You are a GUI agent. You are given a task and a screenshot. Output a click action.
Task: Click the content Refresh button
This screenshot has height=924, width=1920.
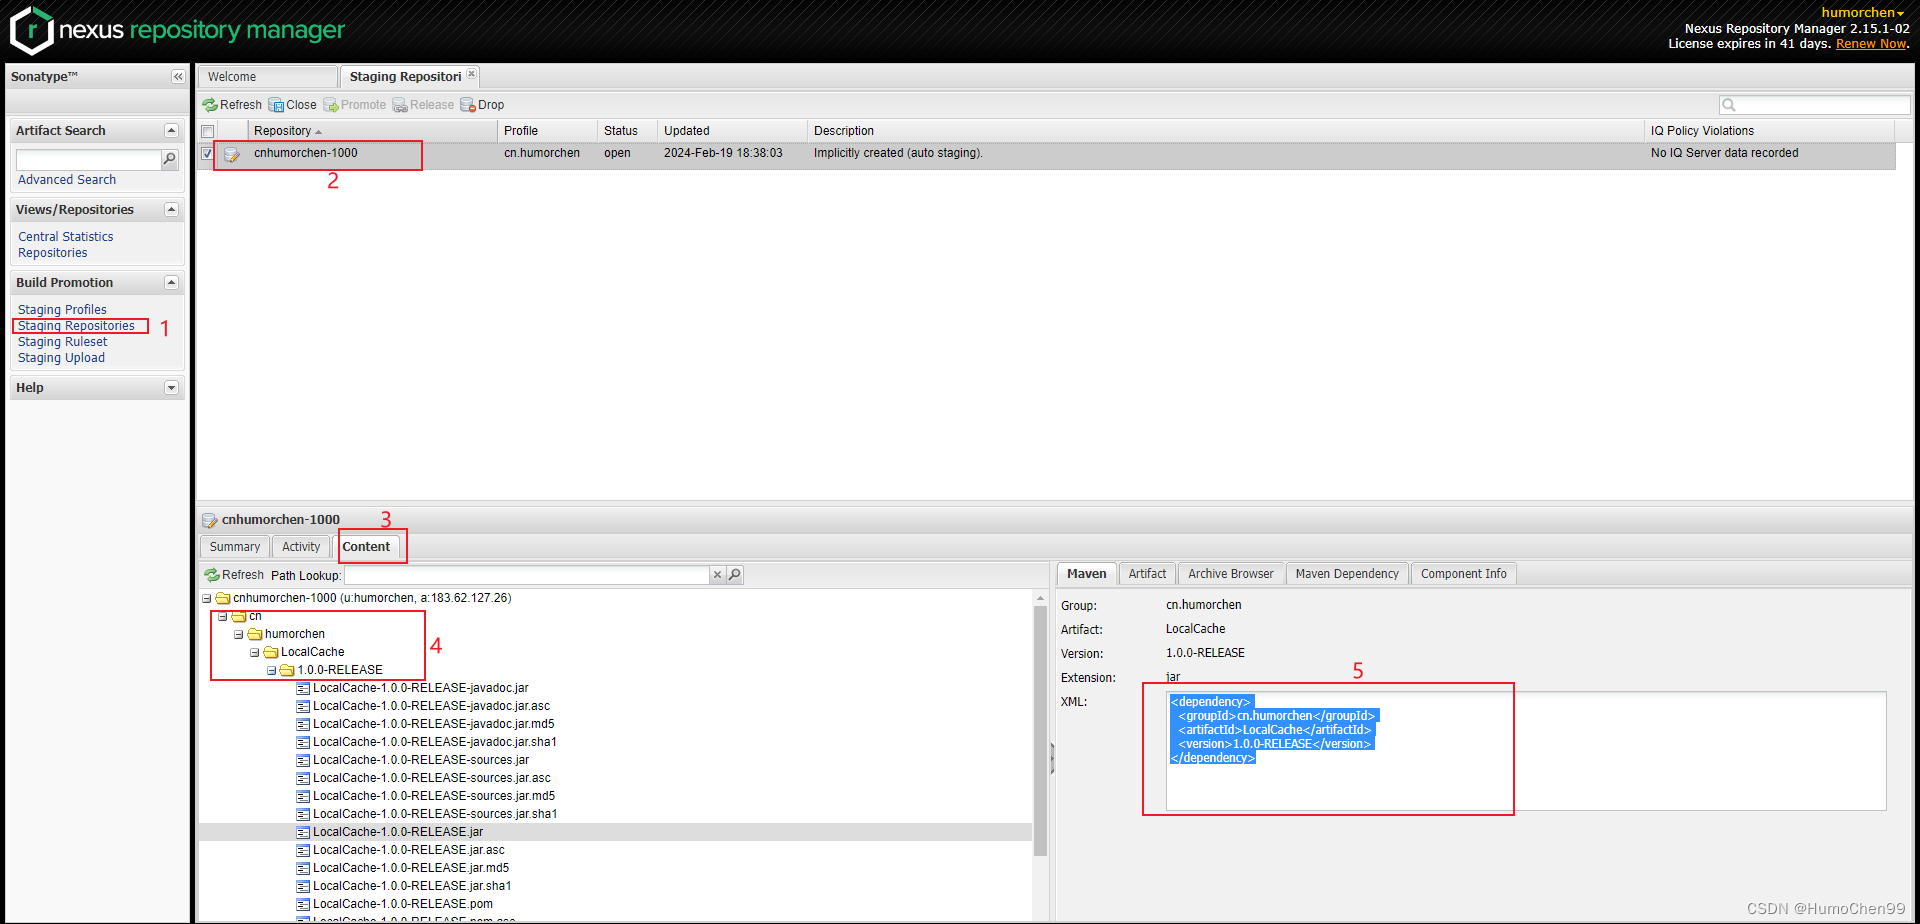[234, 575]
